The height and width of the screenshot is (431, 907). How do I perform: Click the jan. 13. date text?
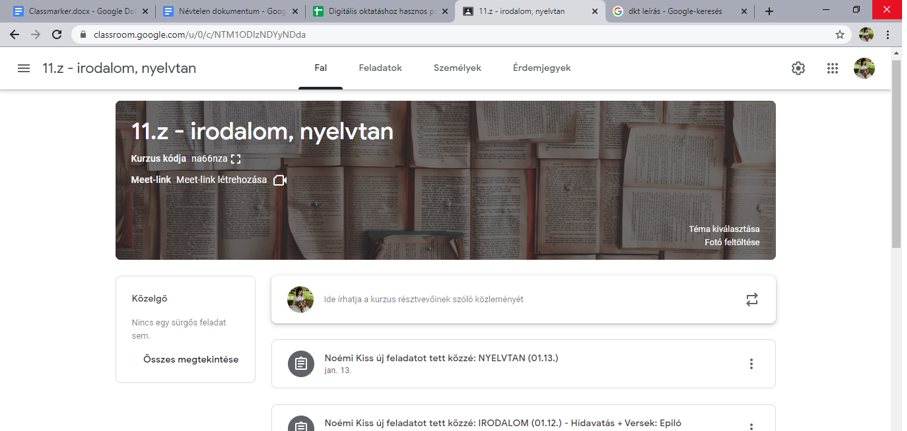pos(338,370)
